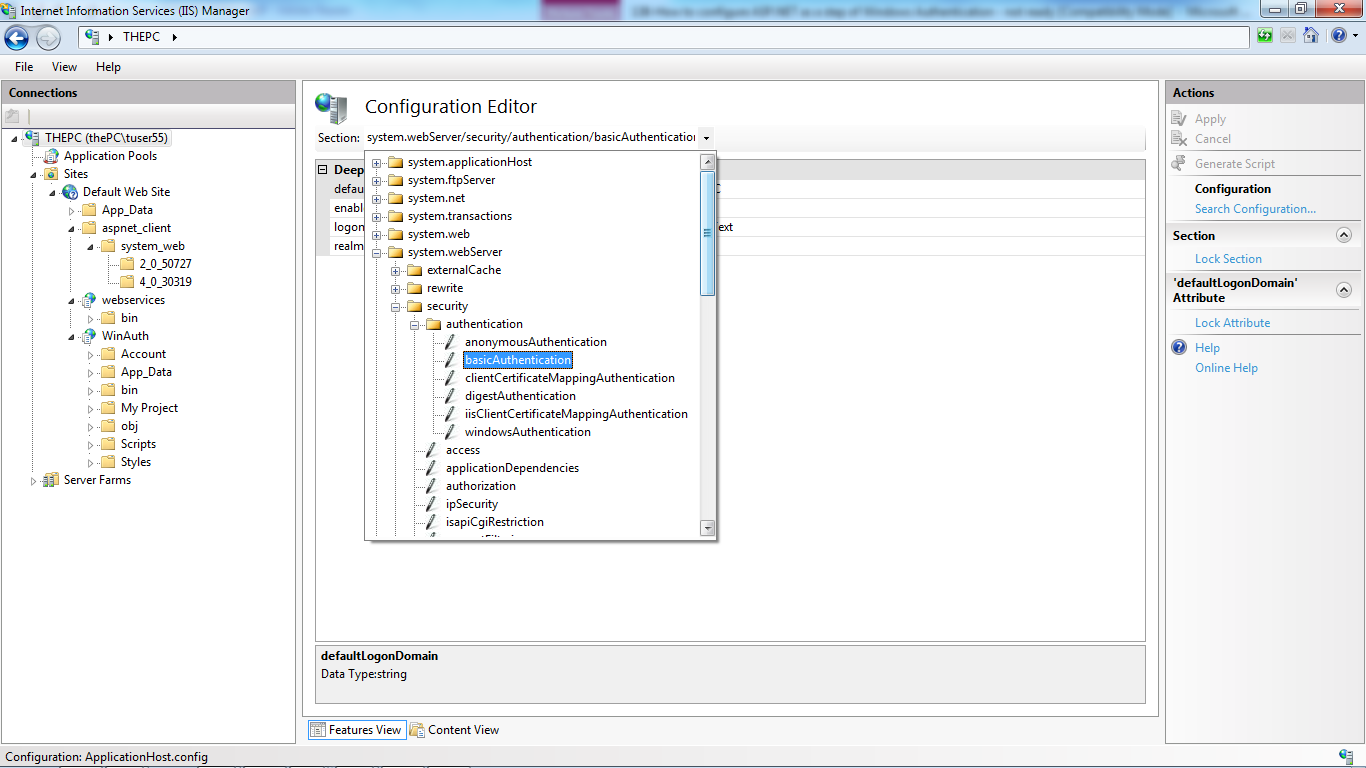Click the Server Farms icon
Image resolution: width=1366 pixels, height=768 pixels.
(x=51, y=480)
